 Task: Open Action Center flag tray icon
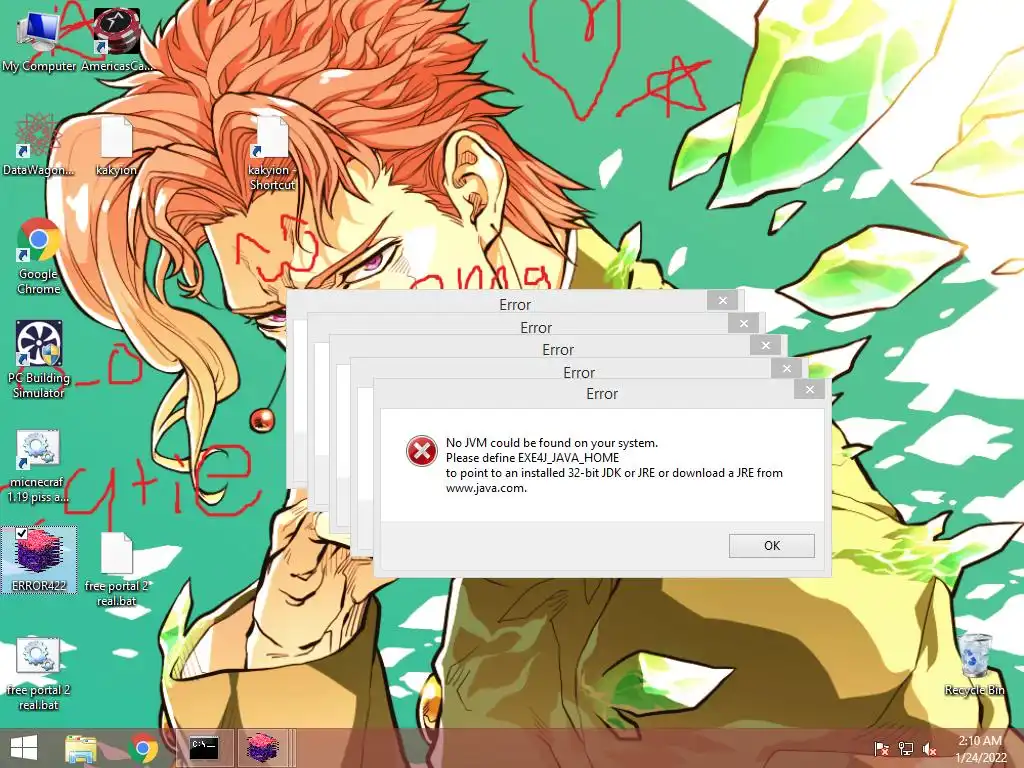(882, 748)
